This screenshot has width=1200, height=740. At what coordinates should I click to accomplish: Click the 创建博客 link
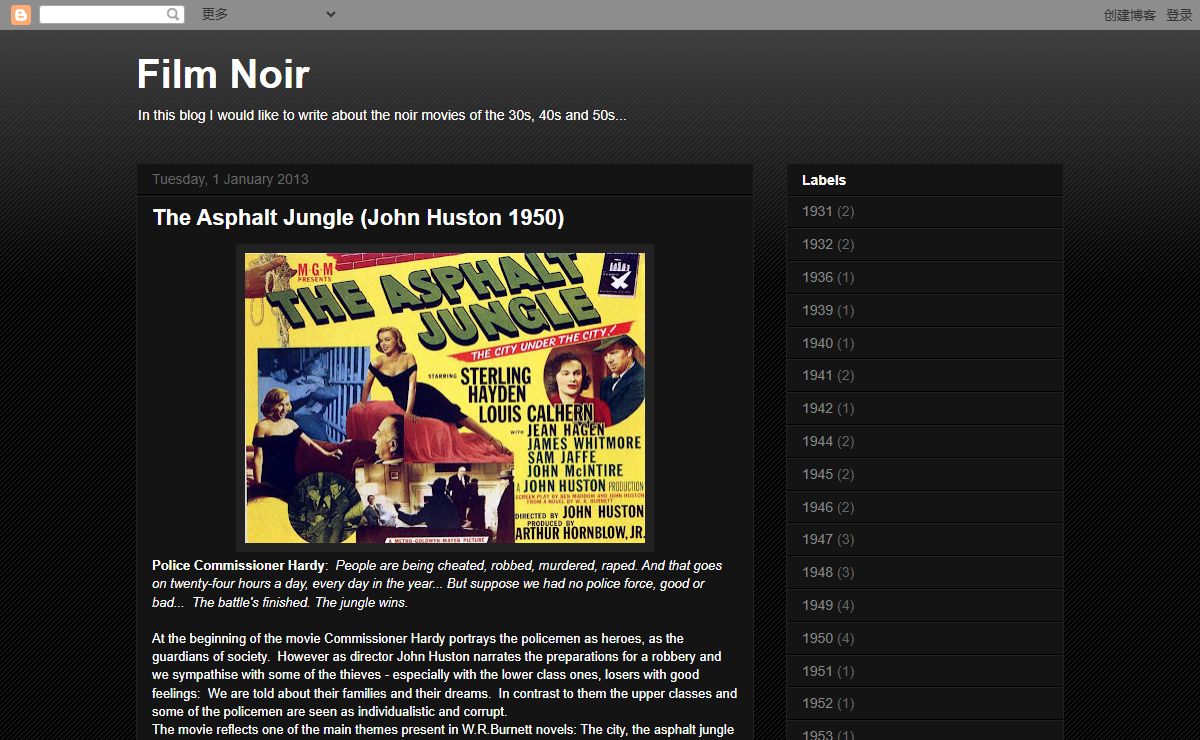point(1130,15)
